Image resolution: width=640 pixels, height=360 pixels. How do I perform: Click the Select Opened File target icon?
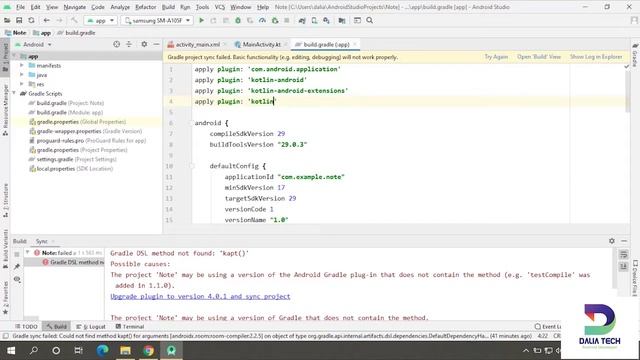coord(117,44)
